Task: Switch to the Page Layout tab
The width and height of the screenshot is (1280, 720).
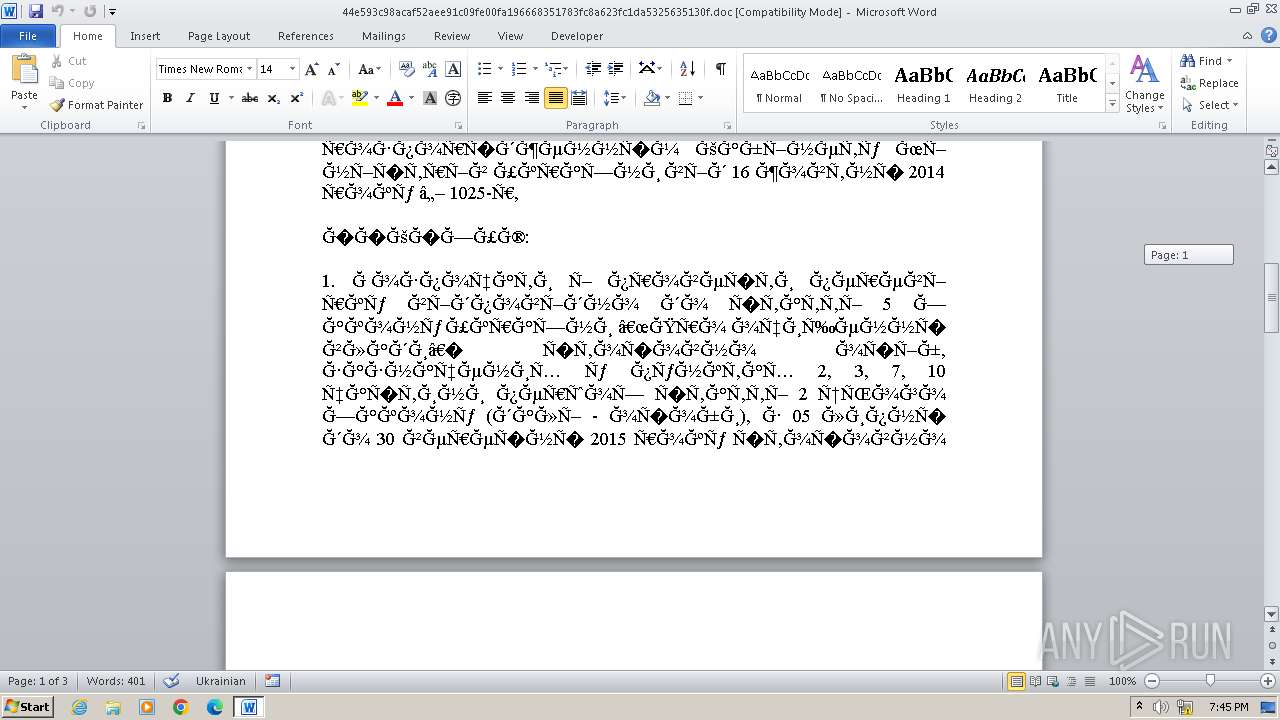Action: (x=219, y=35)
